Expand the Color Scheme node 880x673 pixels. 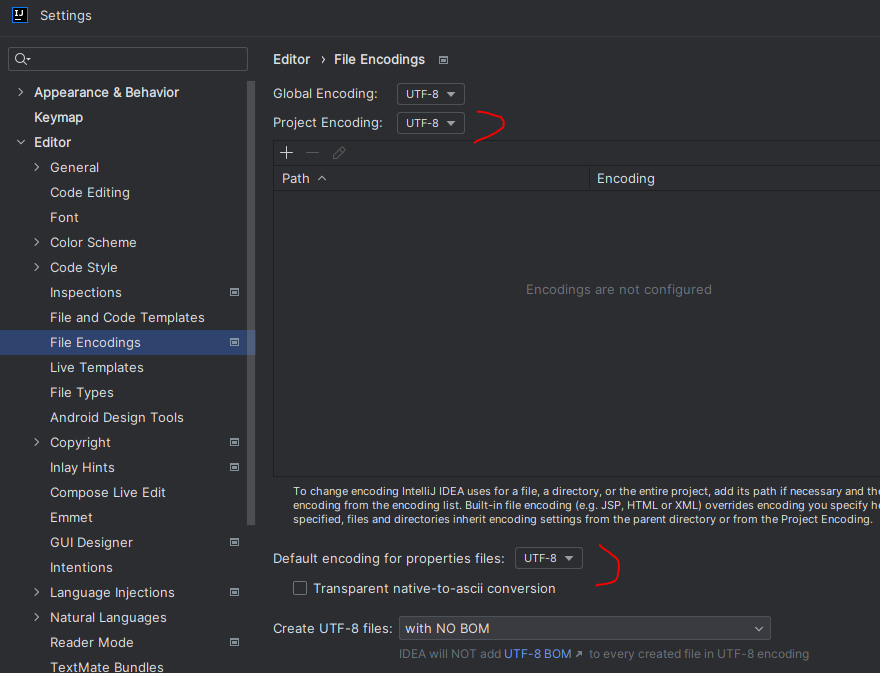(37, 242)
